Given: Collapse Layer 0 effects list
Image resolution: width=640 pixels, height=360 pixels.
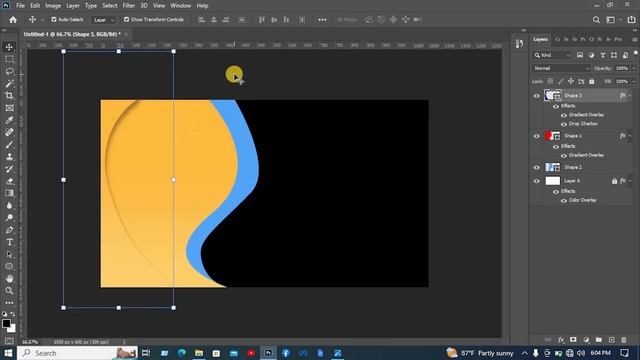Looking at the screenshot, I should coord(631,181).
